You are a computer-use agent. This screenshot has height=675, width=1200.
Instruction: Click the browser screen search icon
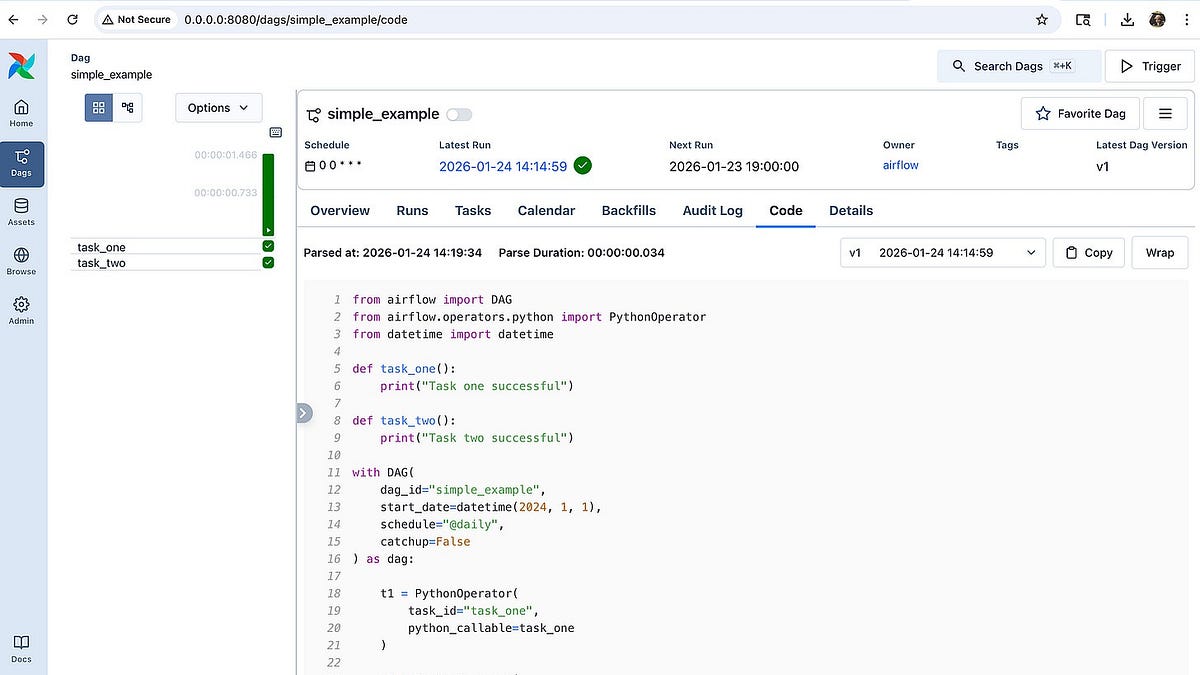[x=1083, y=19]
